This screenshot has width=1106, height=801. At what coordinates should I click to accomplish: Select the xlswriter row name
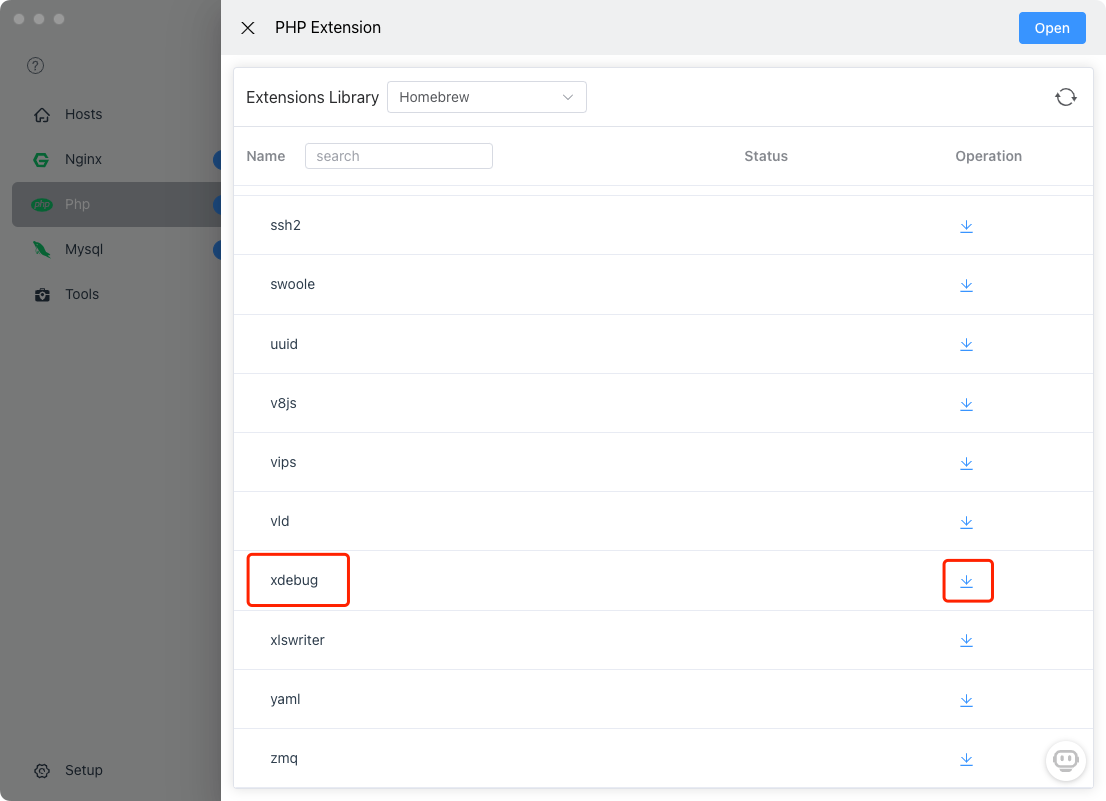[298, 640]
